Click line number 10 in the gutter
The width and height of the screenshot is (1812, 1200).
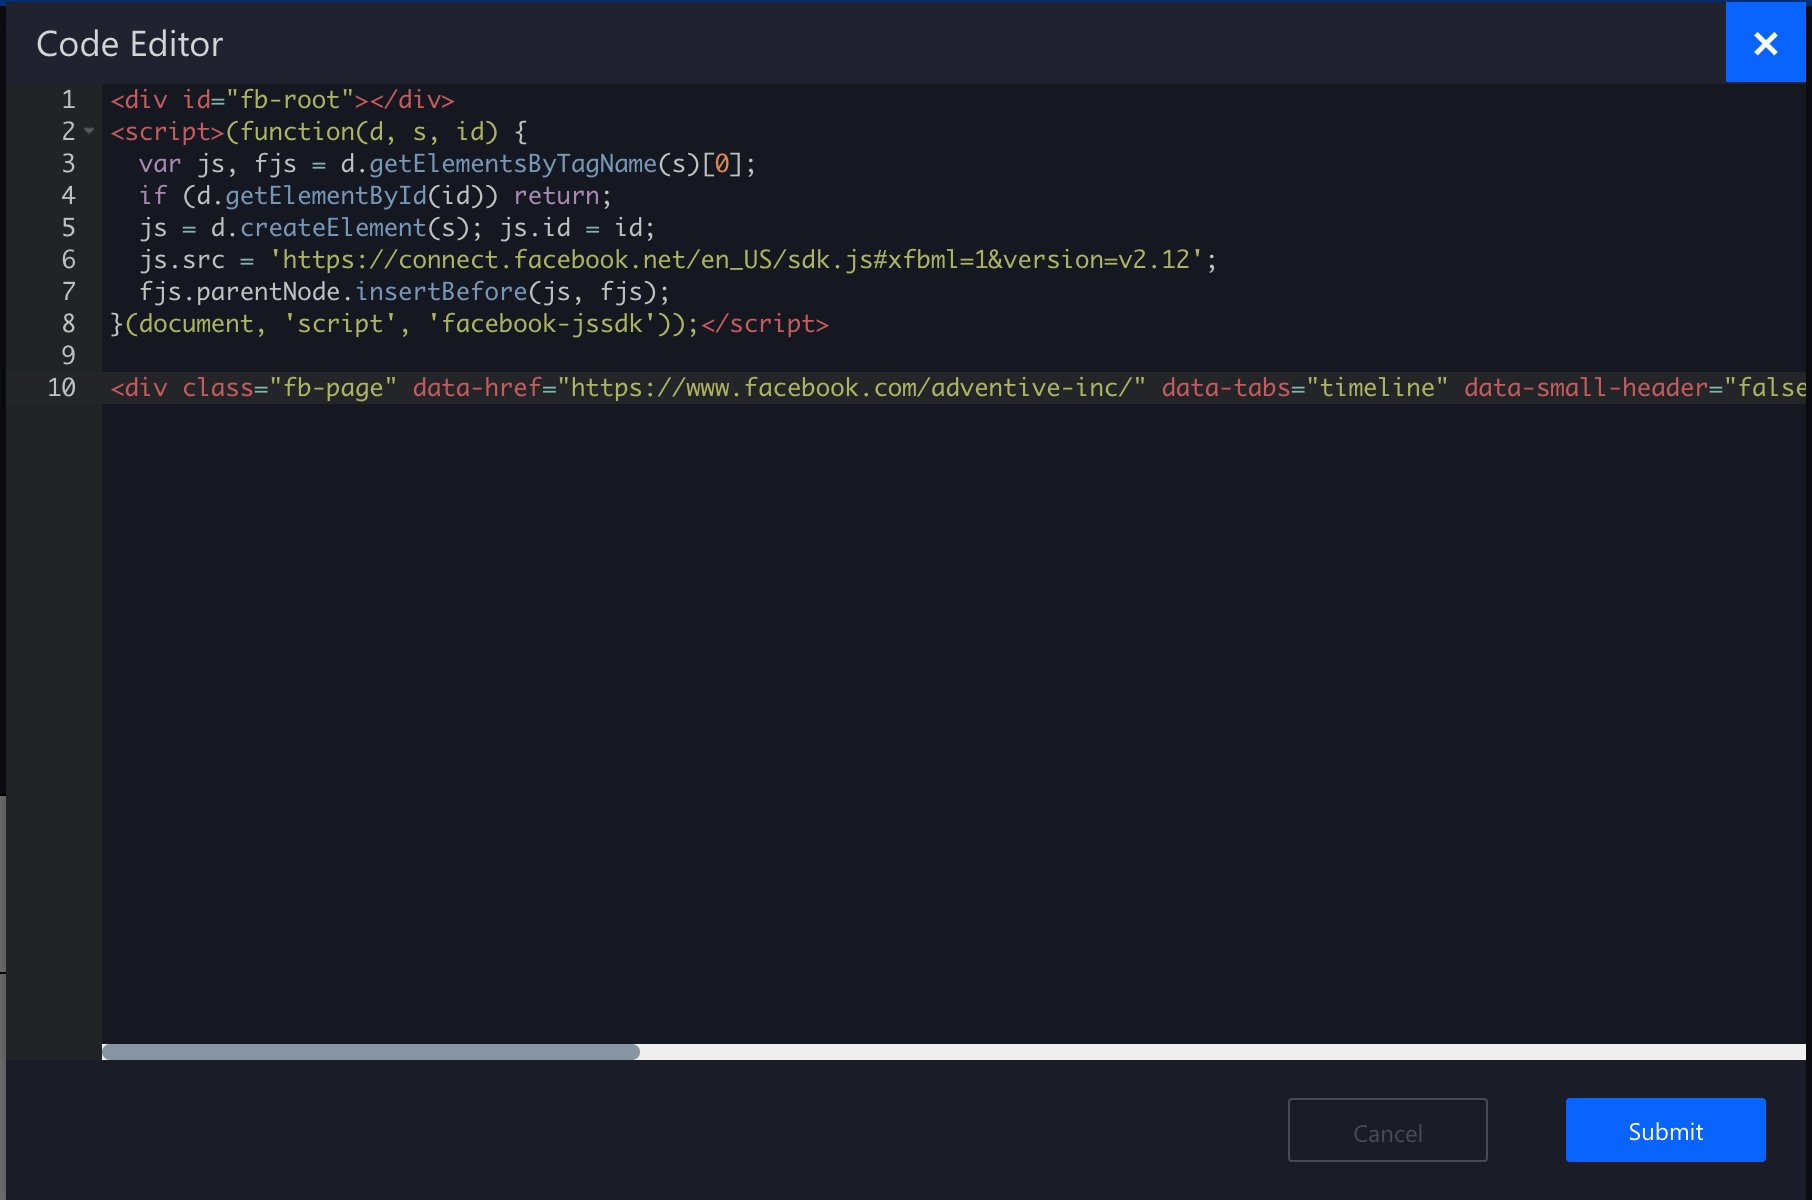coord(61,387)
